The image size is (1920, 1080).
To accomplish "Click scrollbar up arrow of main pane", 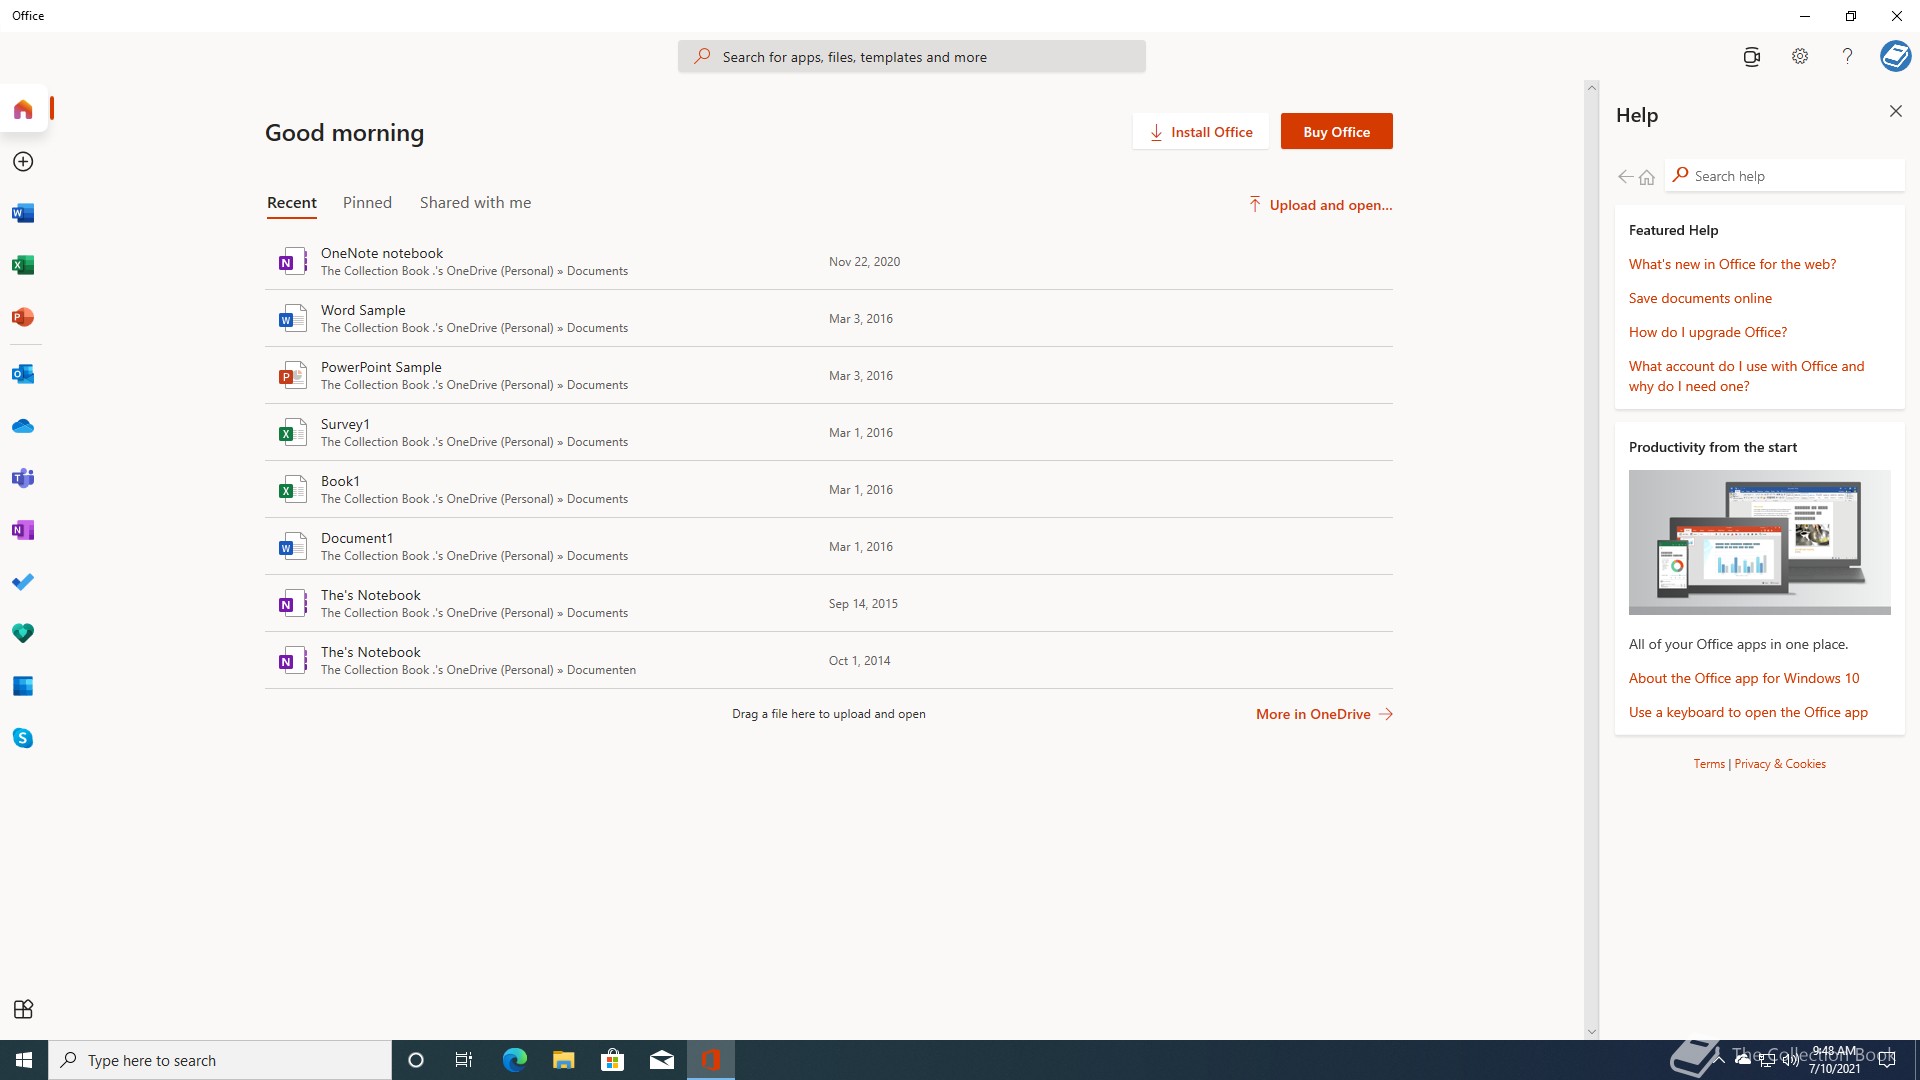I will coord(1591,88).
